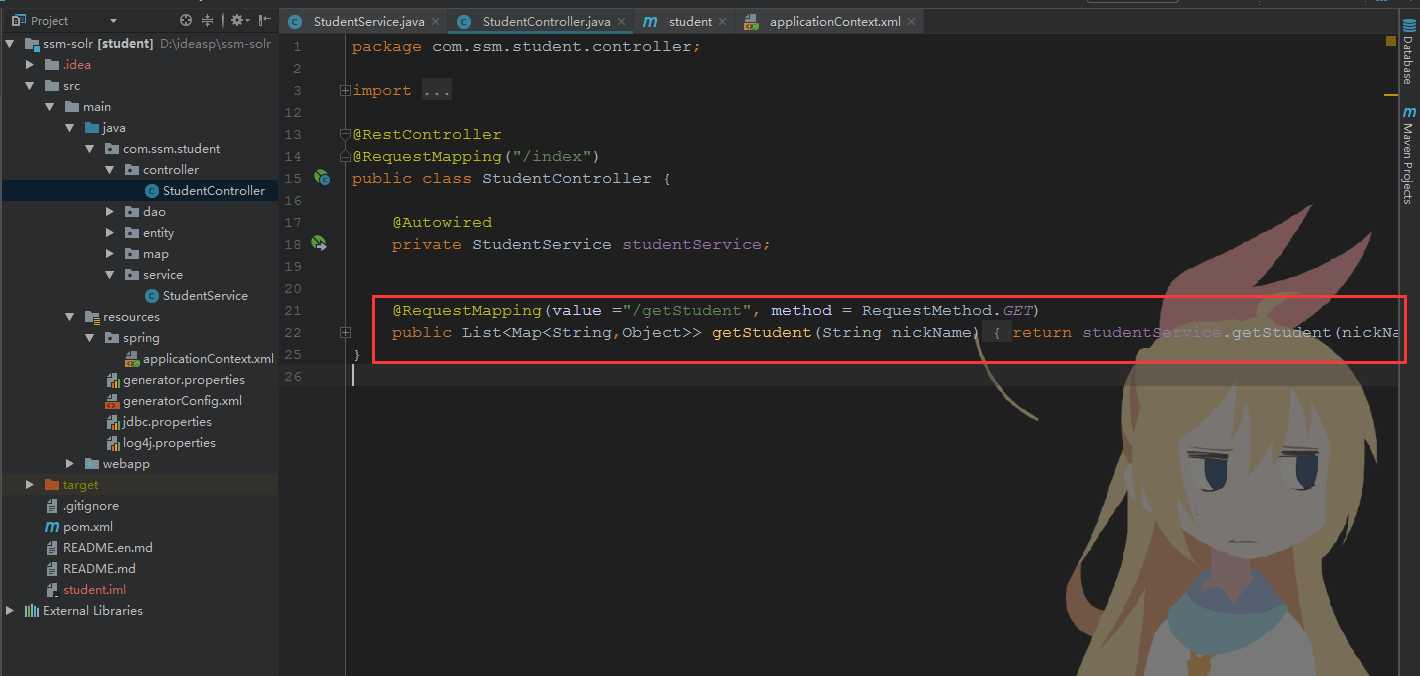Viewport: 1420px width, 676px height.
Task: Click the README.en.md file icon
Action: pyautogui.click(x=53, y=548)
